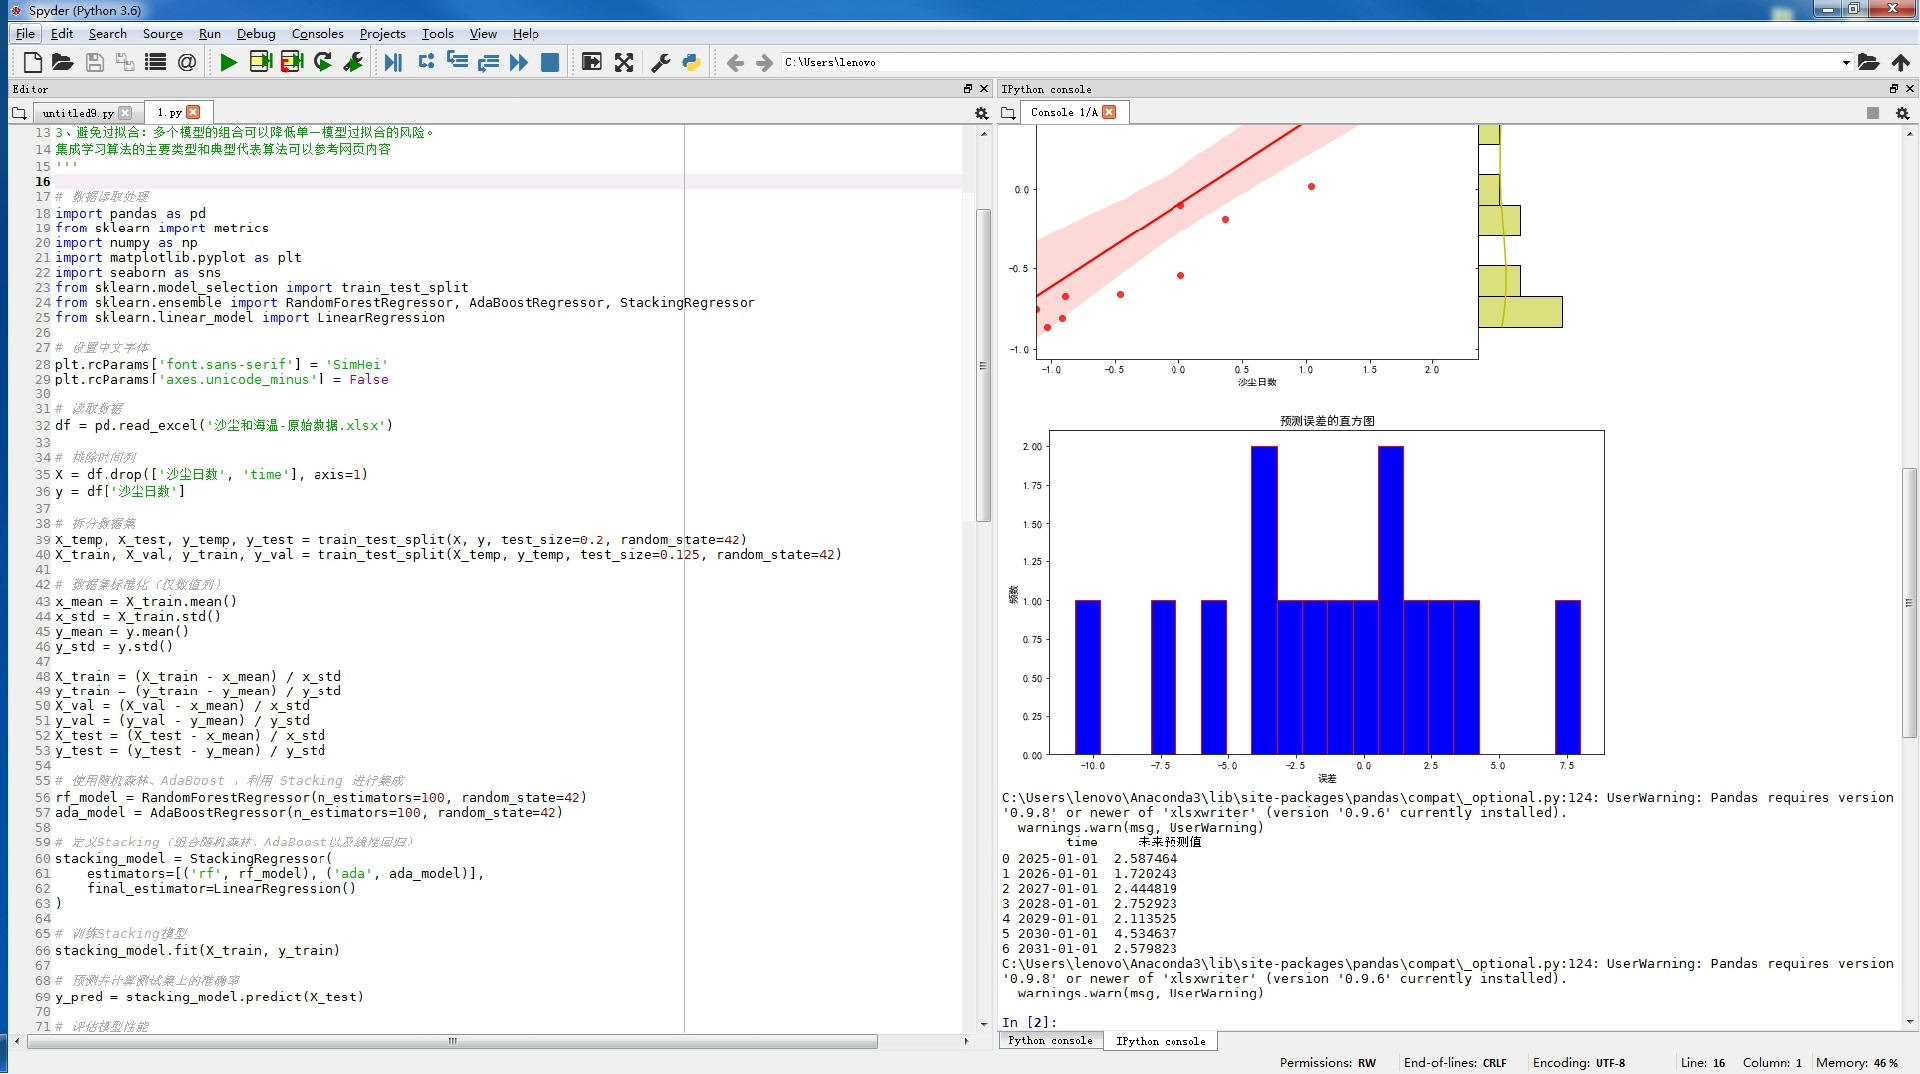The height and width of the screenshot is (1074, 1920).
Task: Run current cell icon
Action: (260, 62)
